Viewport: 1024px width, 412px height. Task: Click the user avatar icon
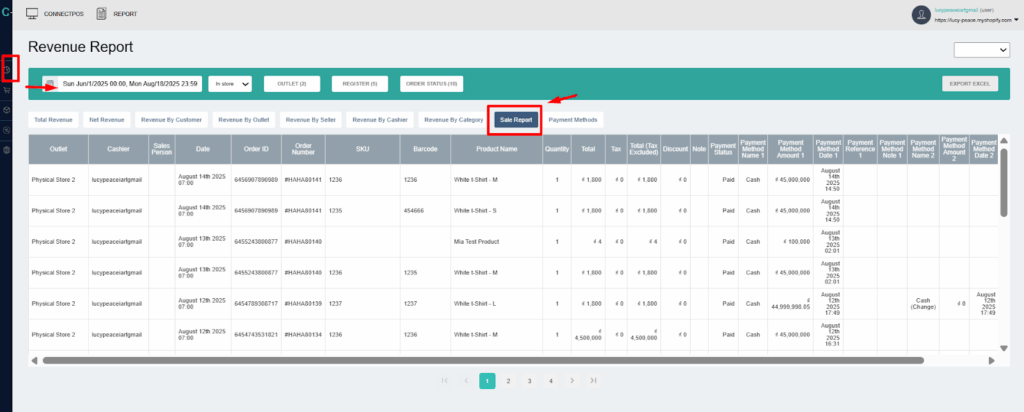tap(921, 14)
